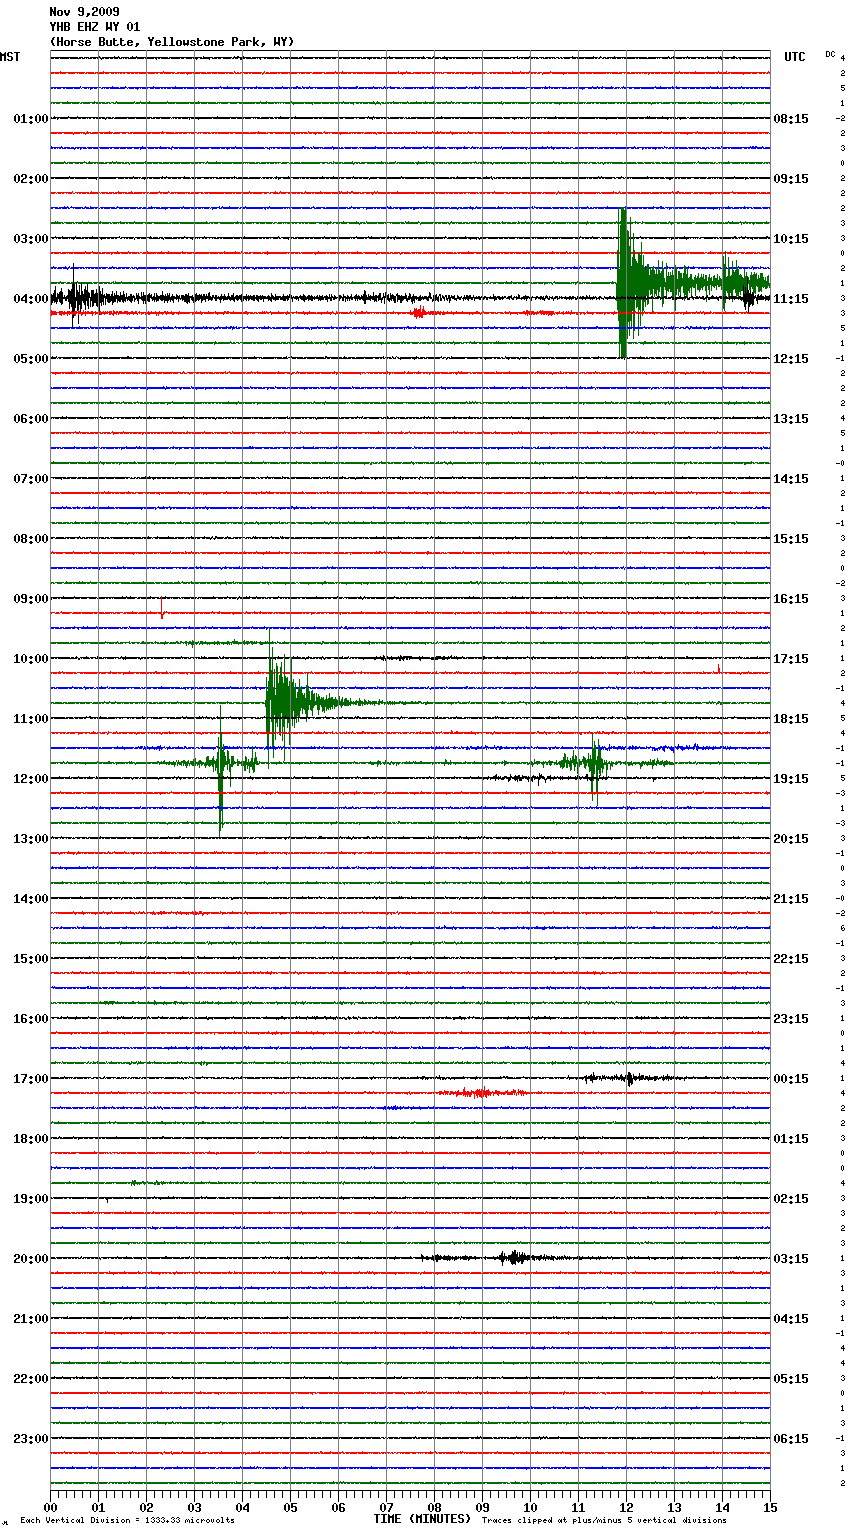
Task: Select the station code 'YHB EHZ WY 01'
Action: 95,27
